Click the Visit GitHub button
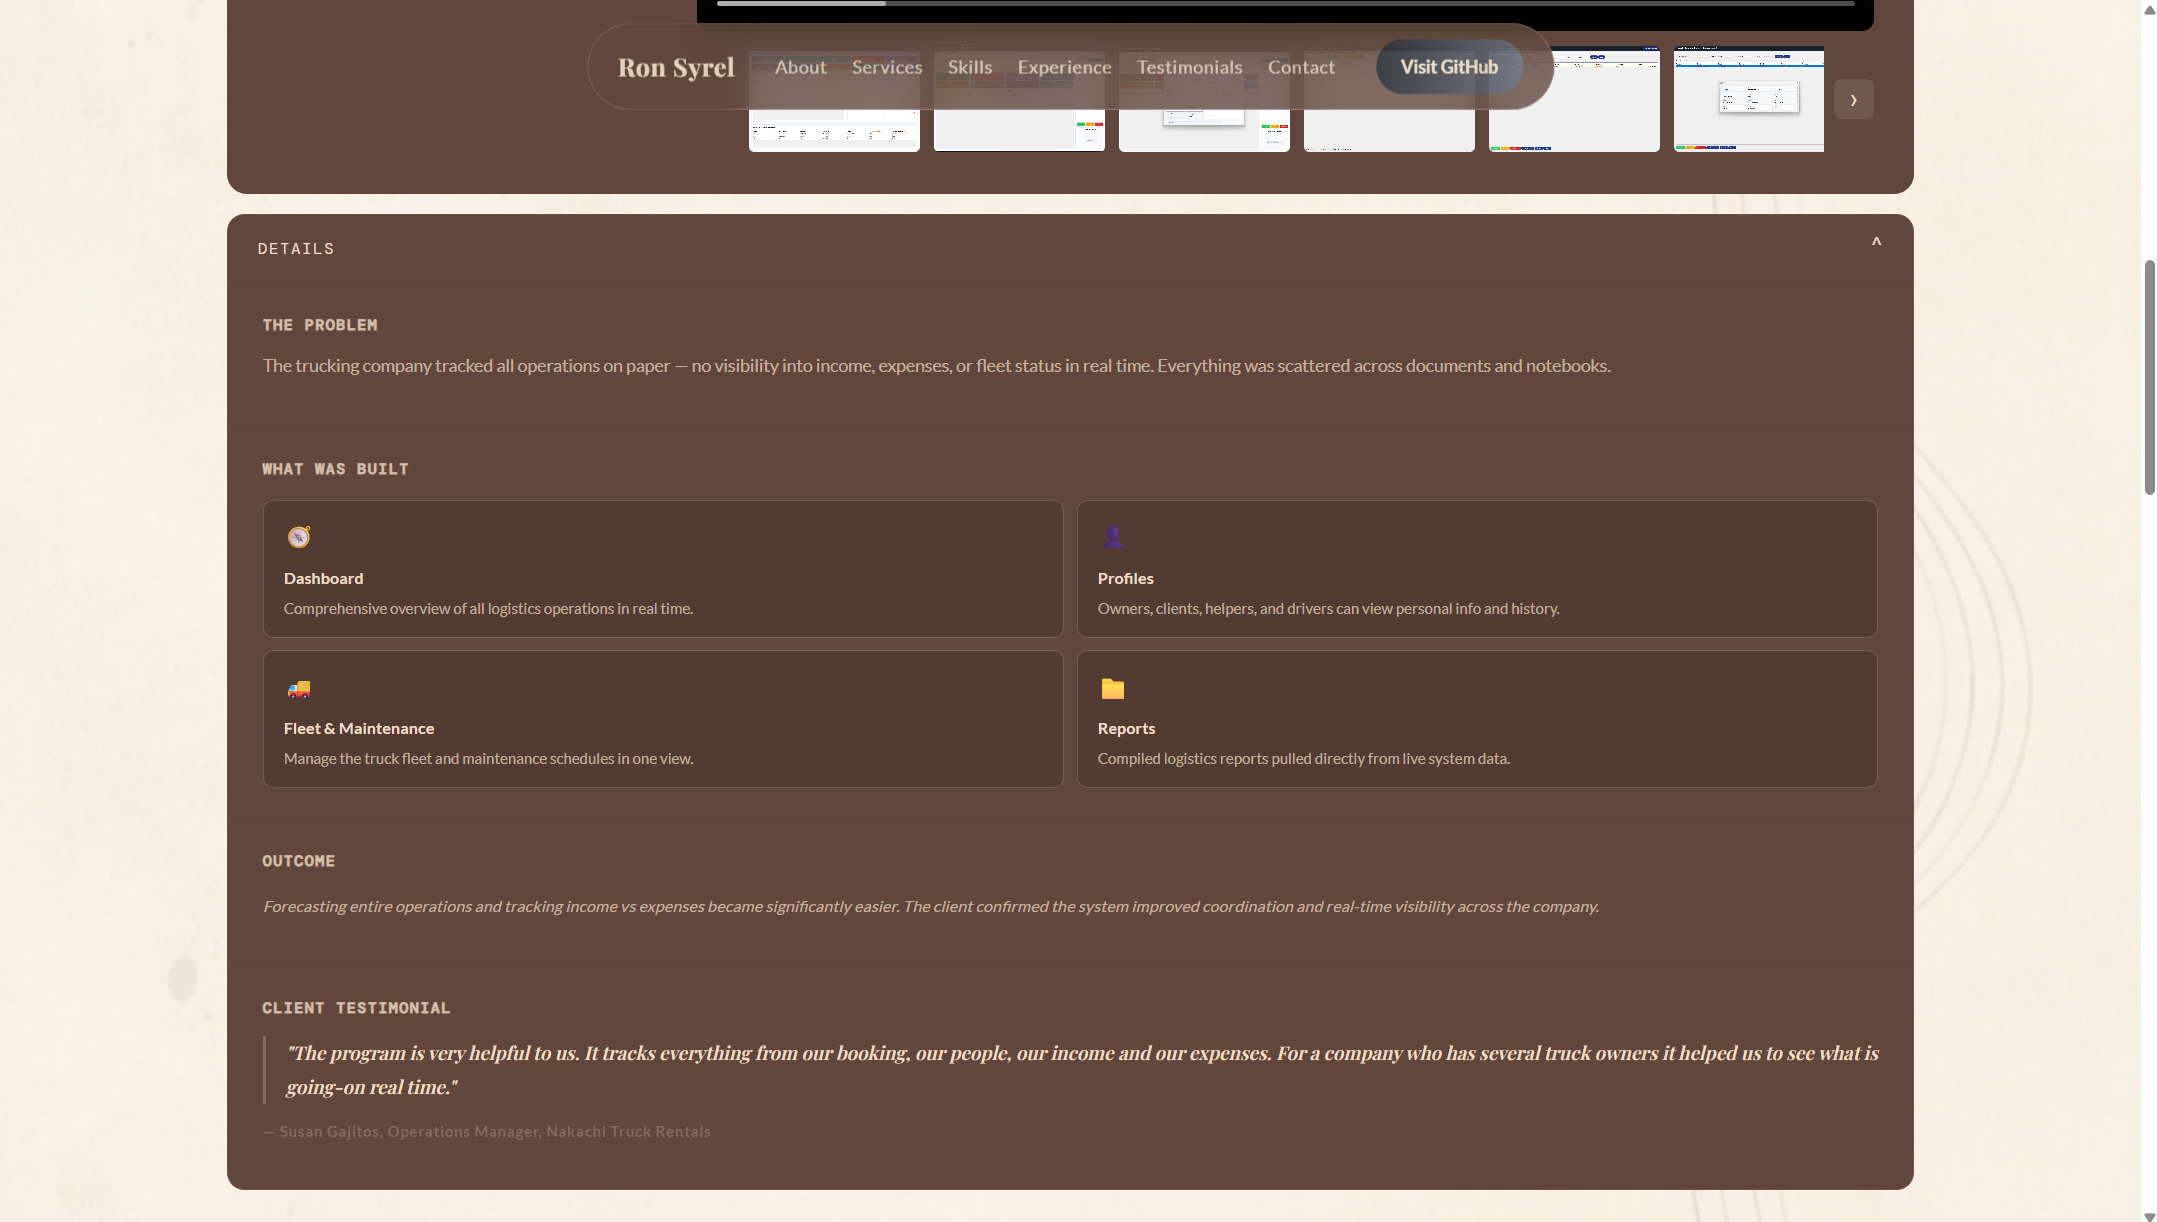Viewport: 2157px width, 1222px height. (1449, 67)
